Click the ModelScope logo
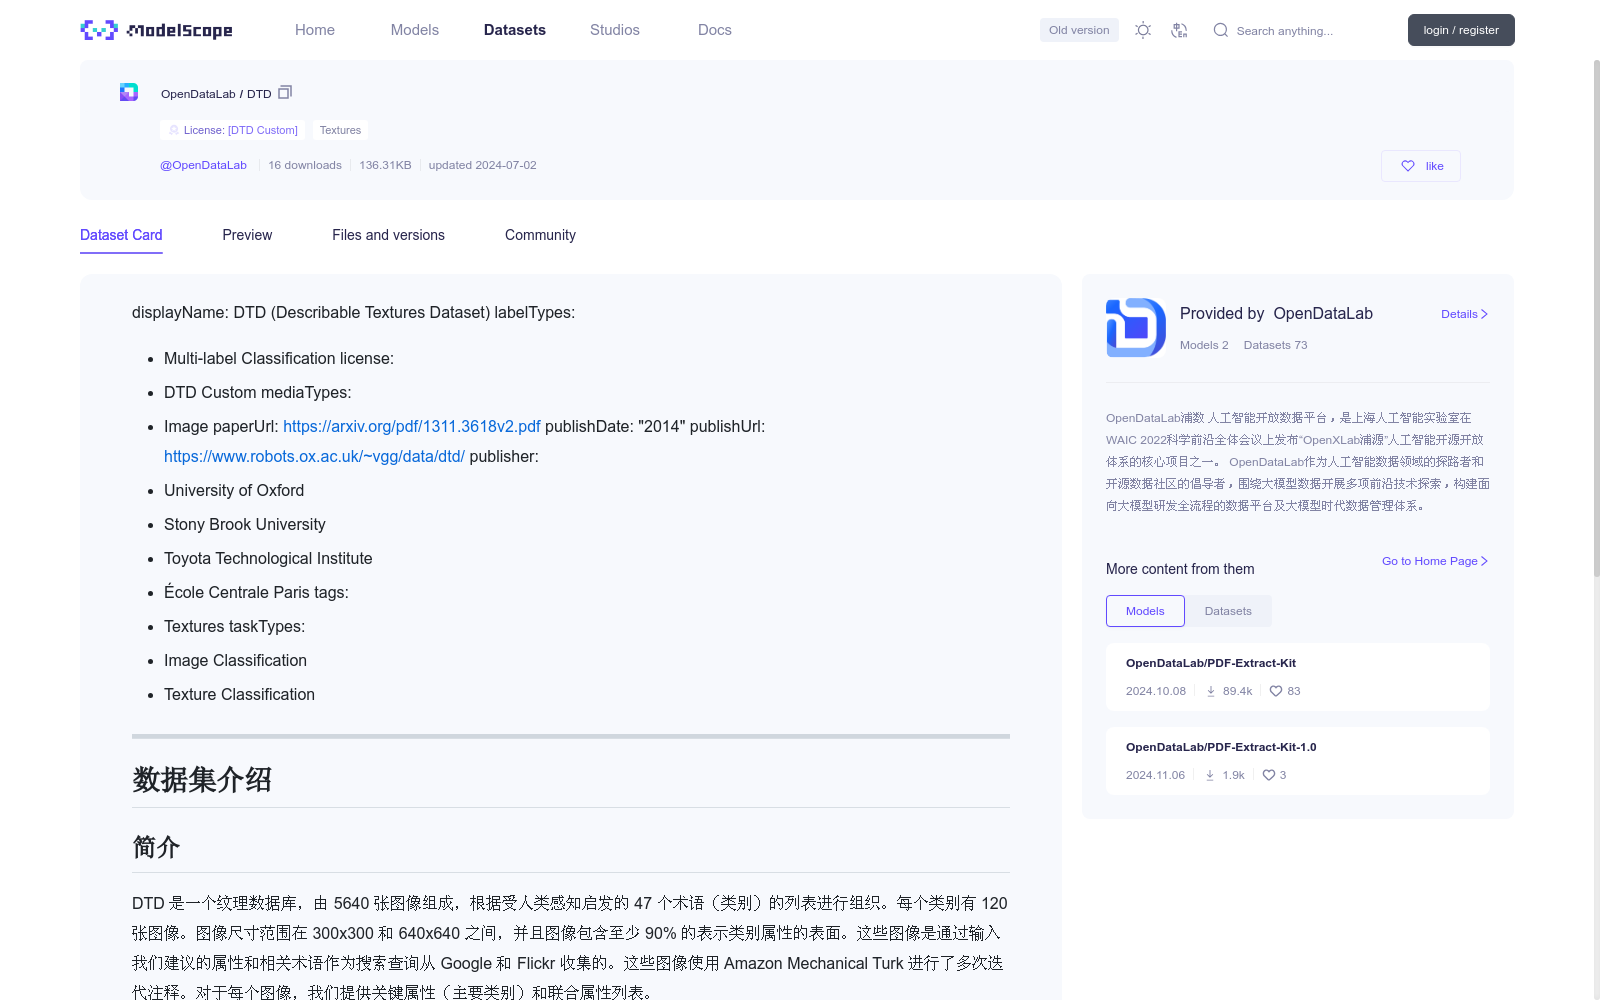This screenshot has width=1600, height=1000. pos(157,30)
